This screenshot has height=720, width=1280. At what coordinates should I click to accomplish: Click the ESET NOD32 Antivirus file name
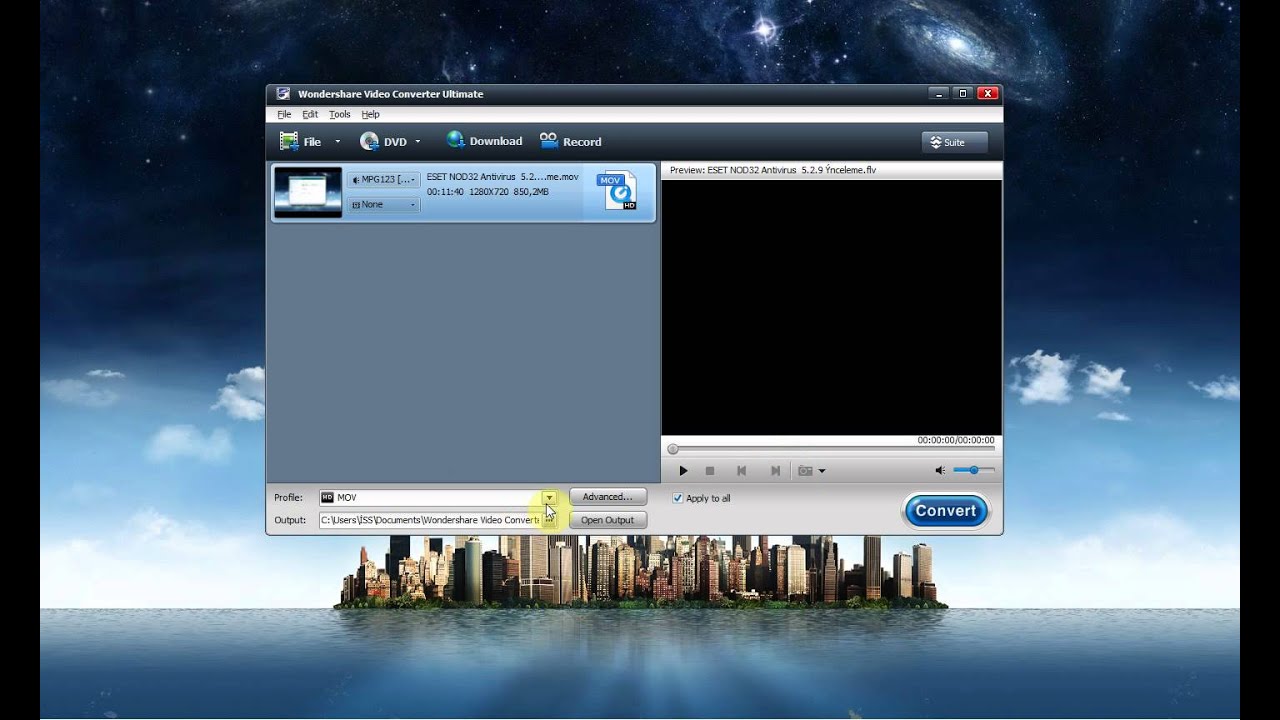pyautogui.click(x=502, y=176)
